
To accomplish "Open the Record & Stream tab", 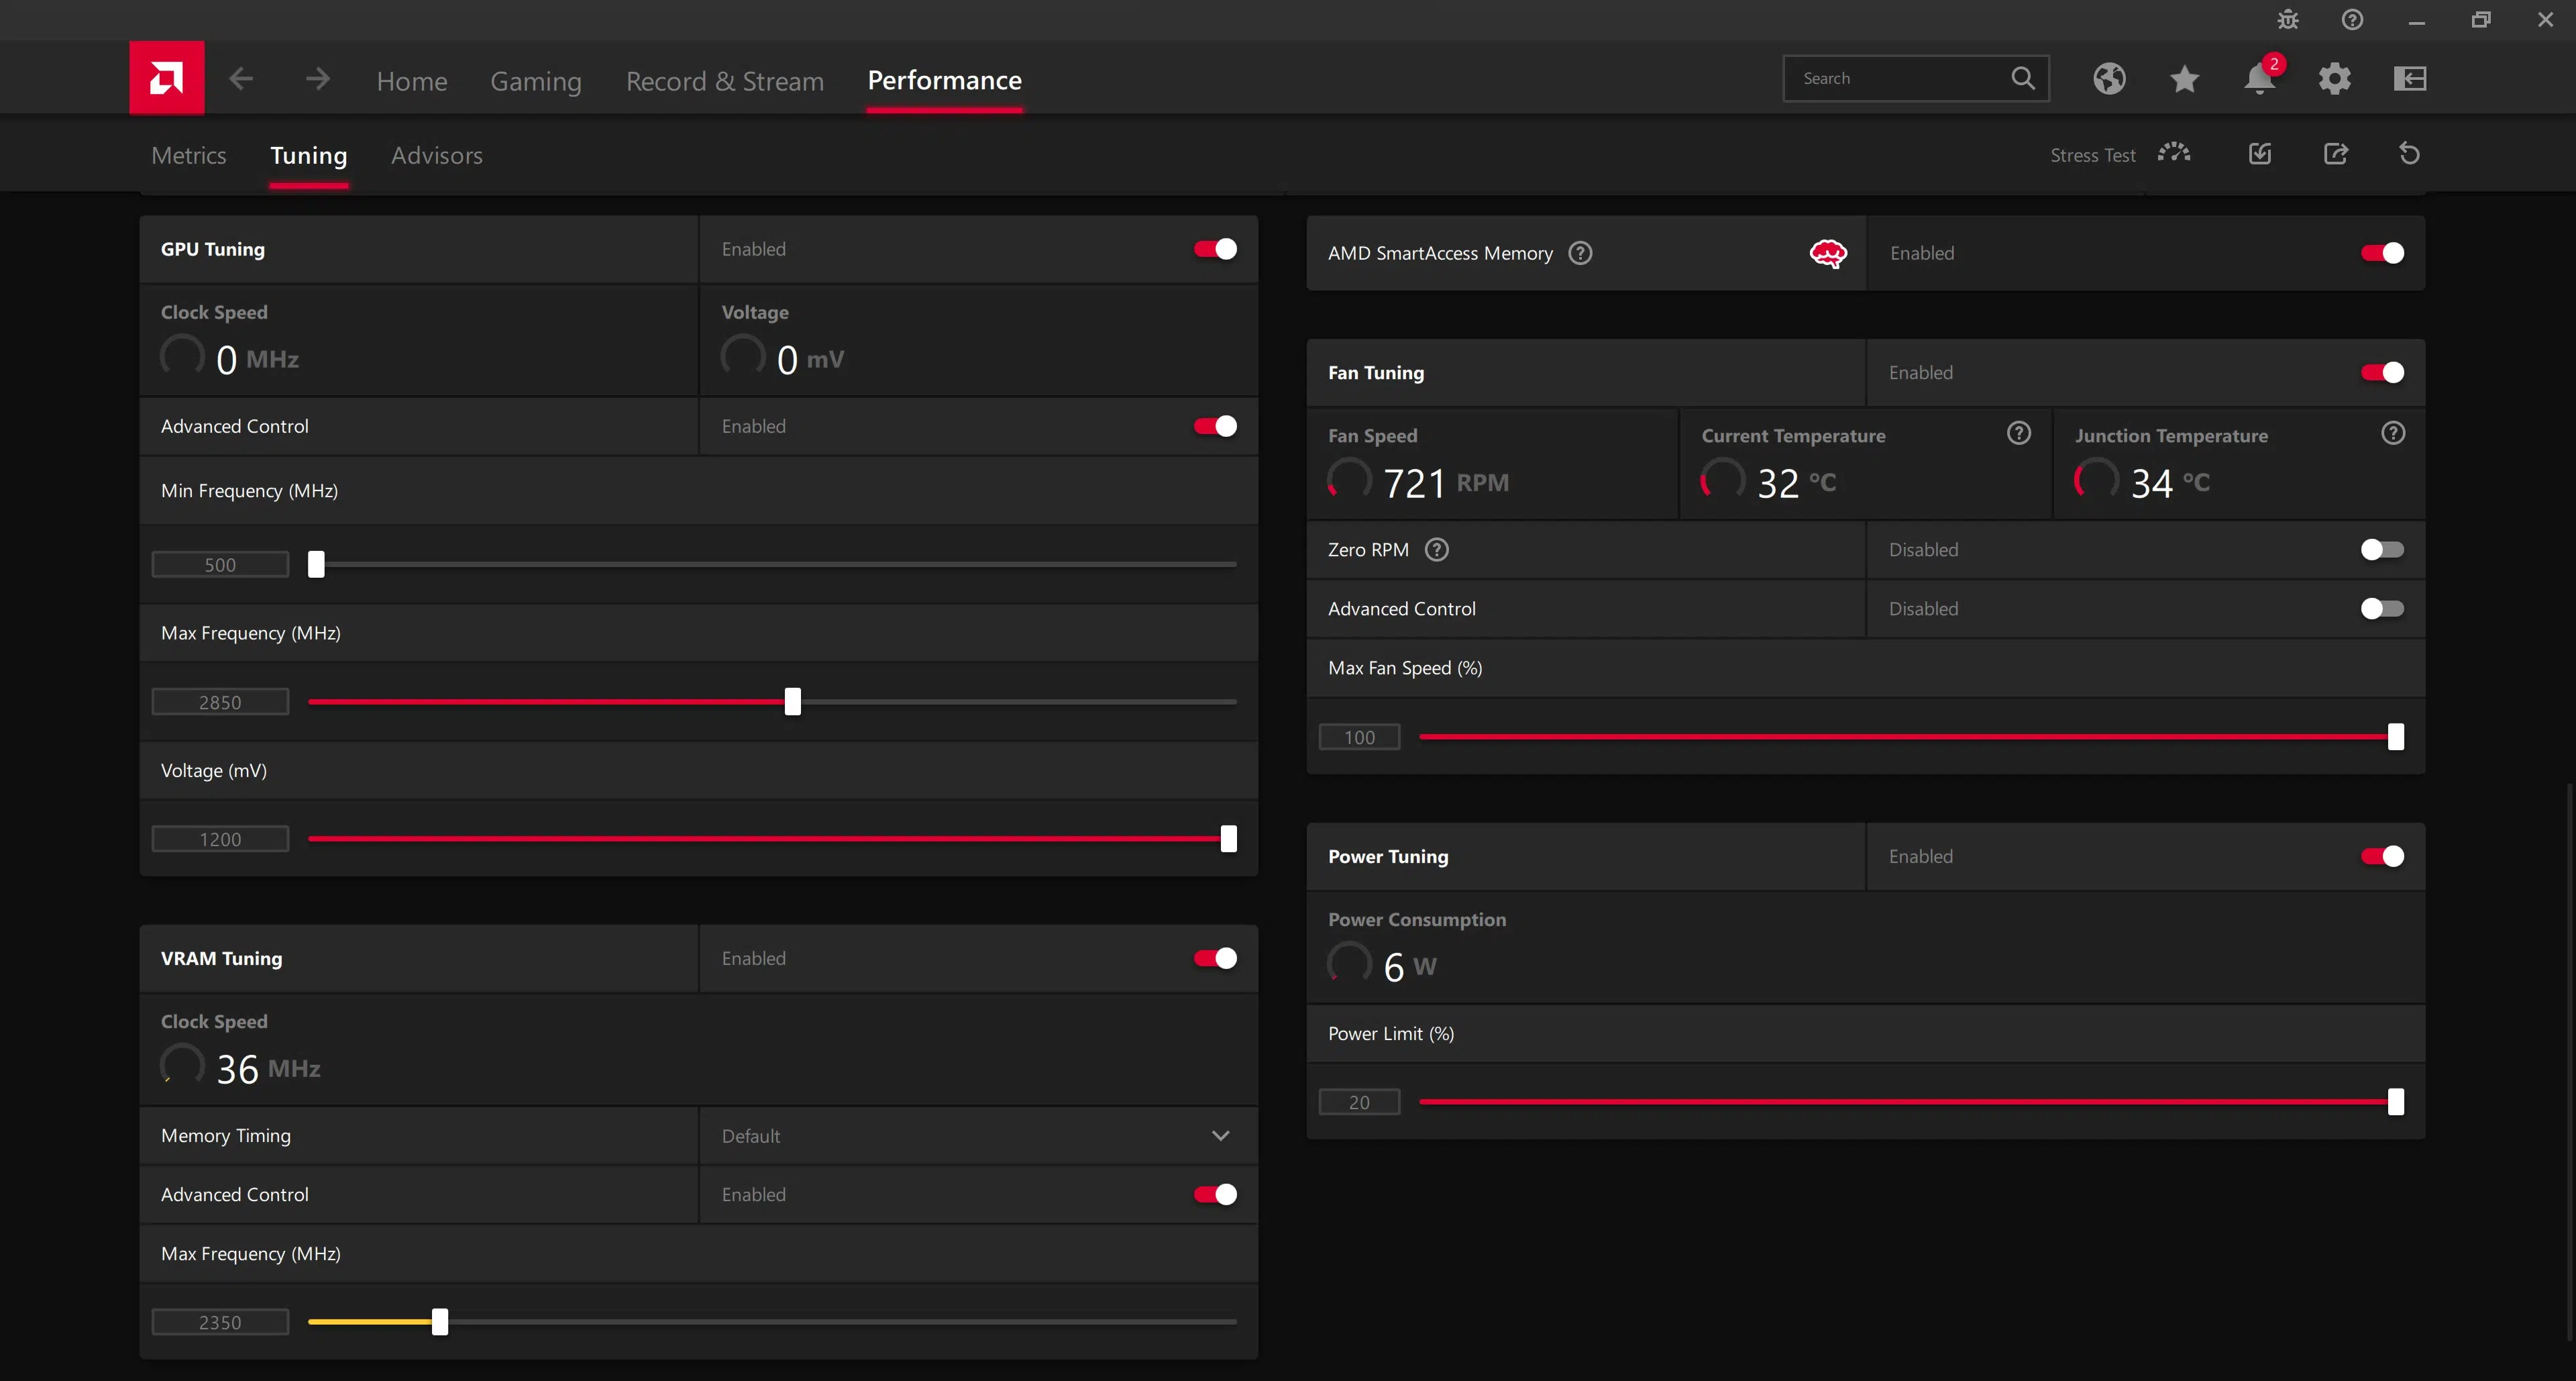I will pyautogui.click(x=725, y=81).
